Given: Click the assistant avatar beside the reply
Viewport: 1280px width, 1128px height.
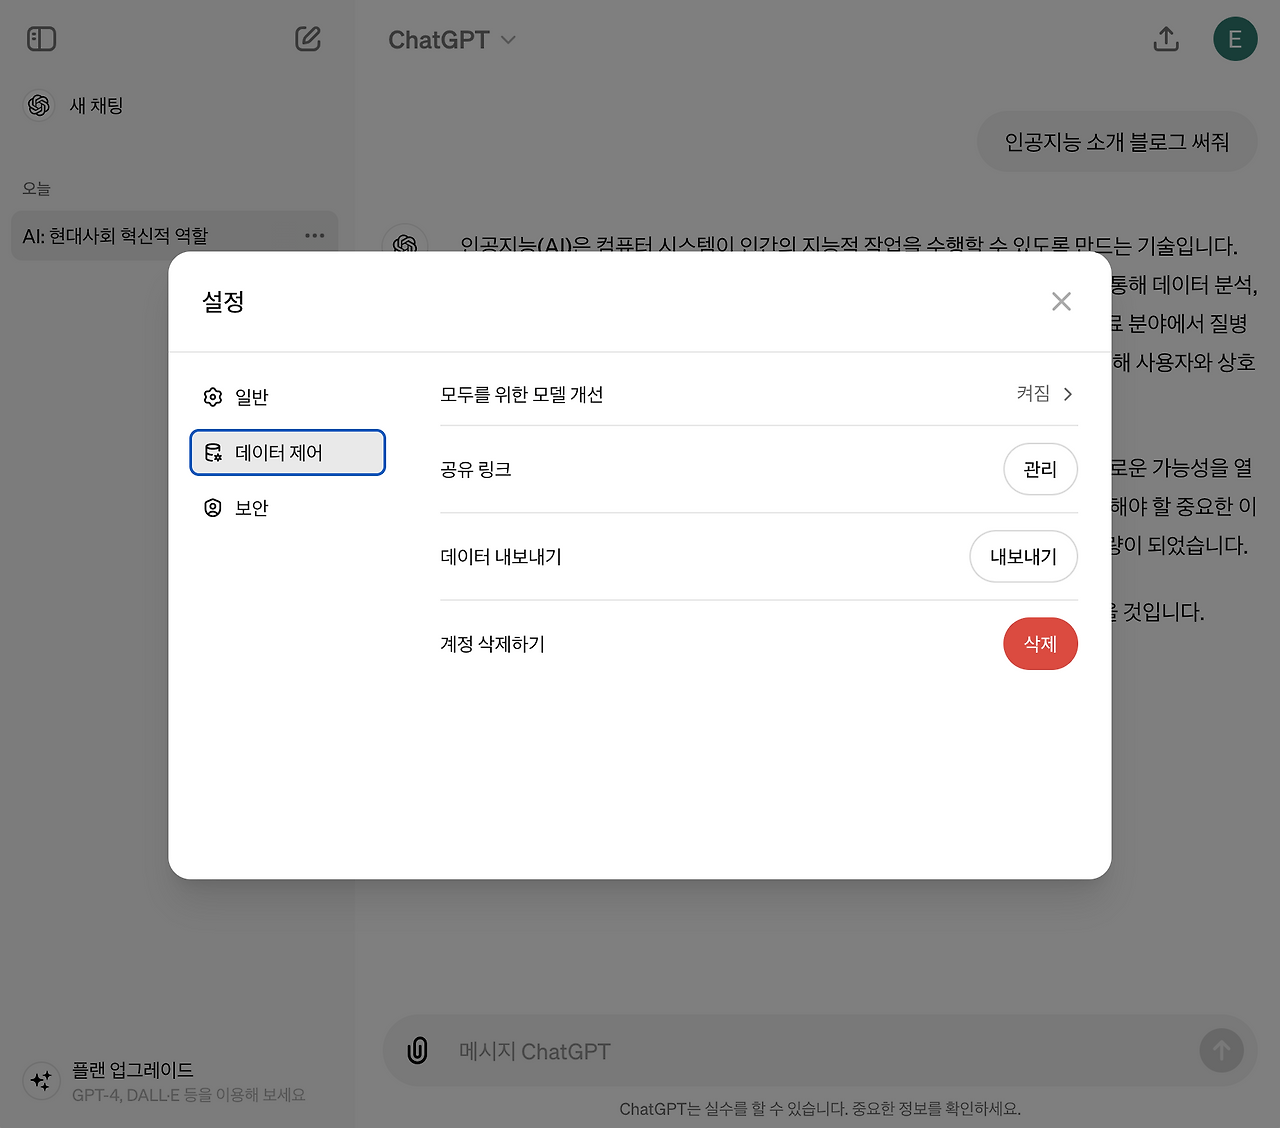Looking at the screenshot, I should click(x=405, y=243).
